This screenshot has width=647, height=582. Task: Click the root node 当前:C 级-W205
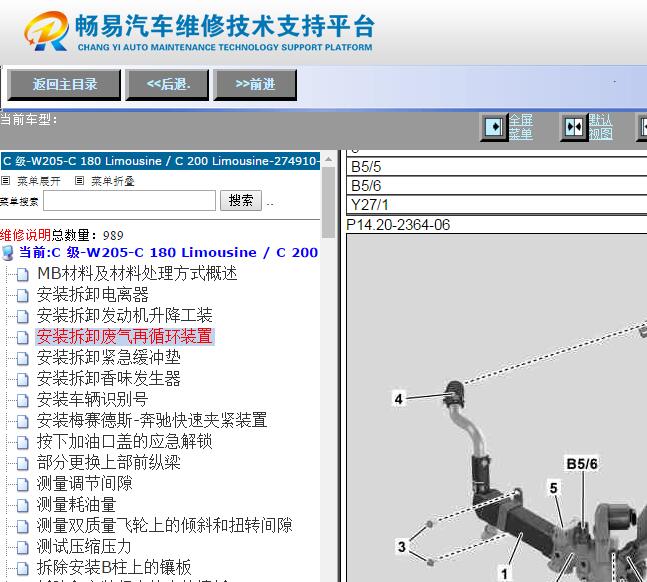(x=168, y=252)
